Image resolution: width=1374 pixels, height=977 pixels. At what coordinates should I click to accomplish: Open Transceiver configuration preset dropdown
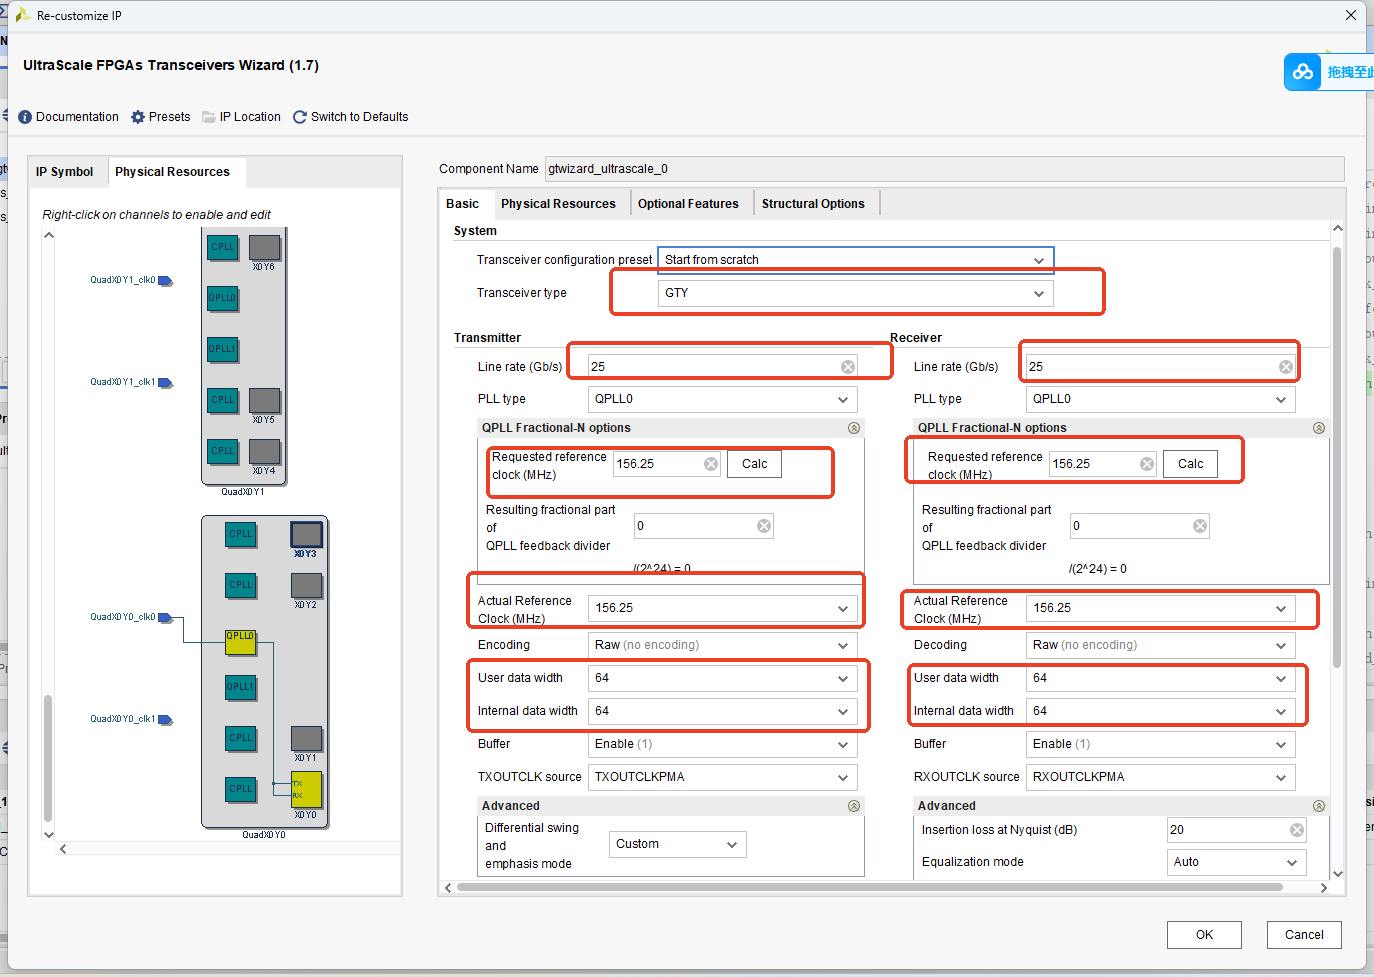[x=856, y=260]
